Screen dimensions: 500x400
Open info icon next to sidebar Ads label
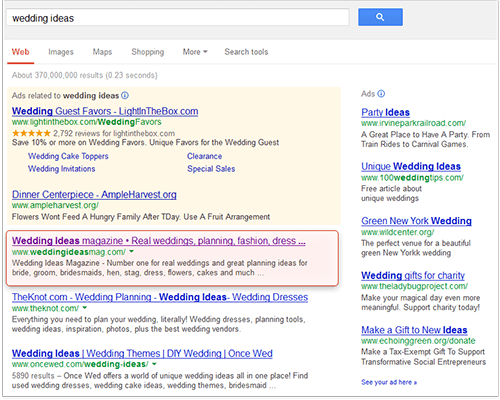[x=381, y=94]
